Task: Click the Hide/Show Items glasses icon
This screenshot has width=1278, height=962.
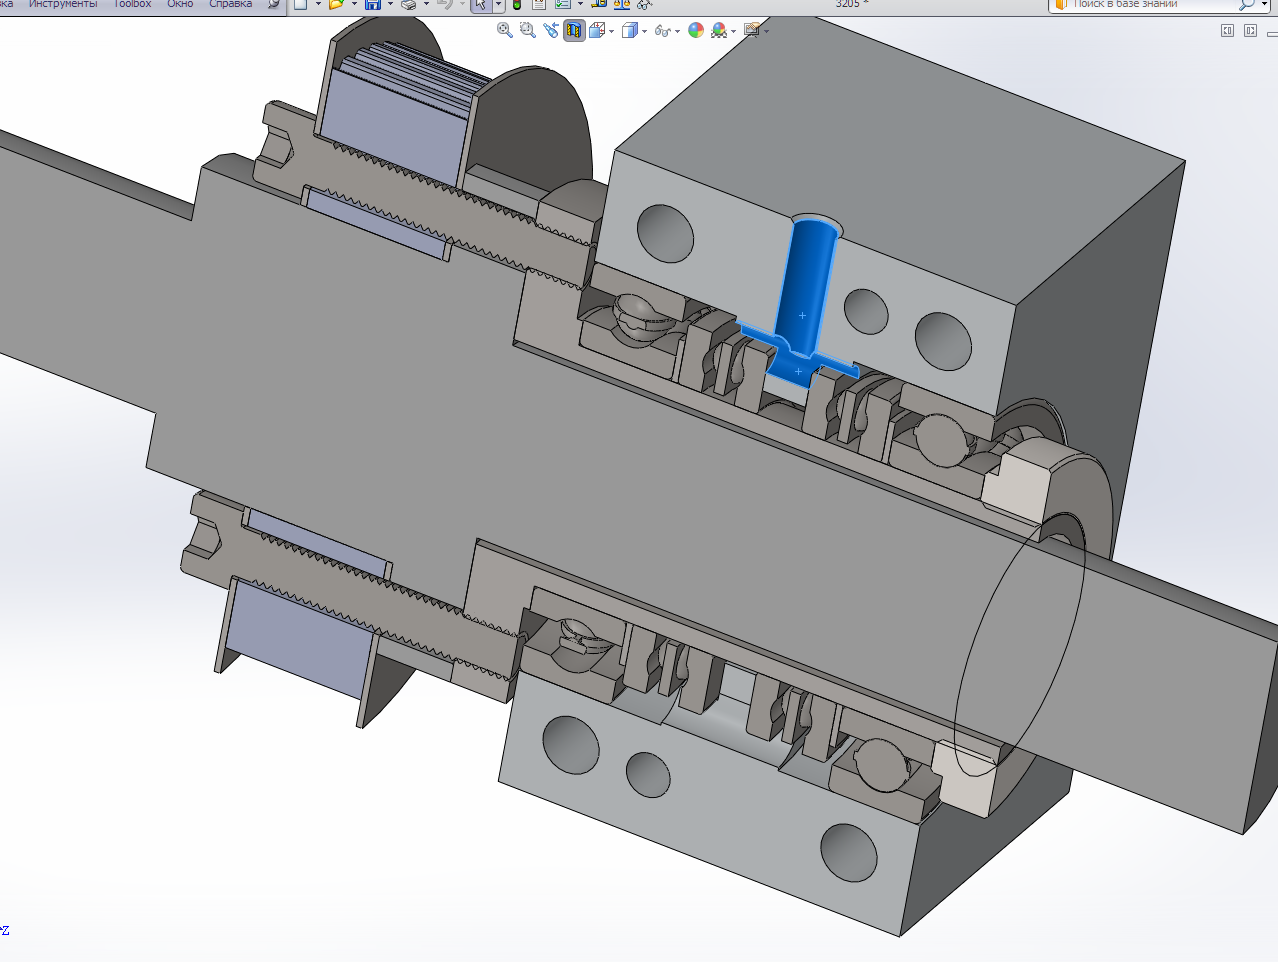Action: [x=662, y=31]
